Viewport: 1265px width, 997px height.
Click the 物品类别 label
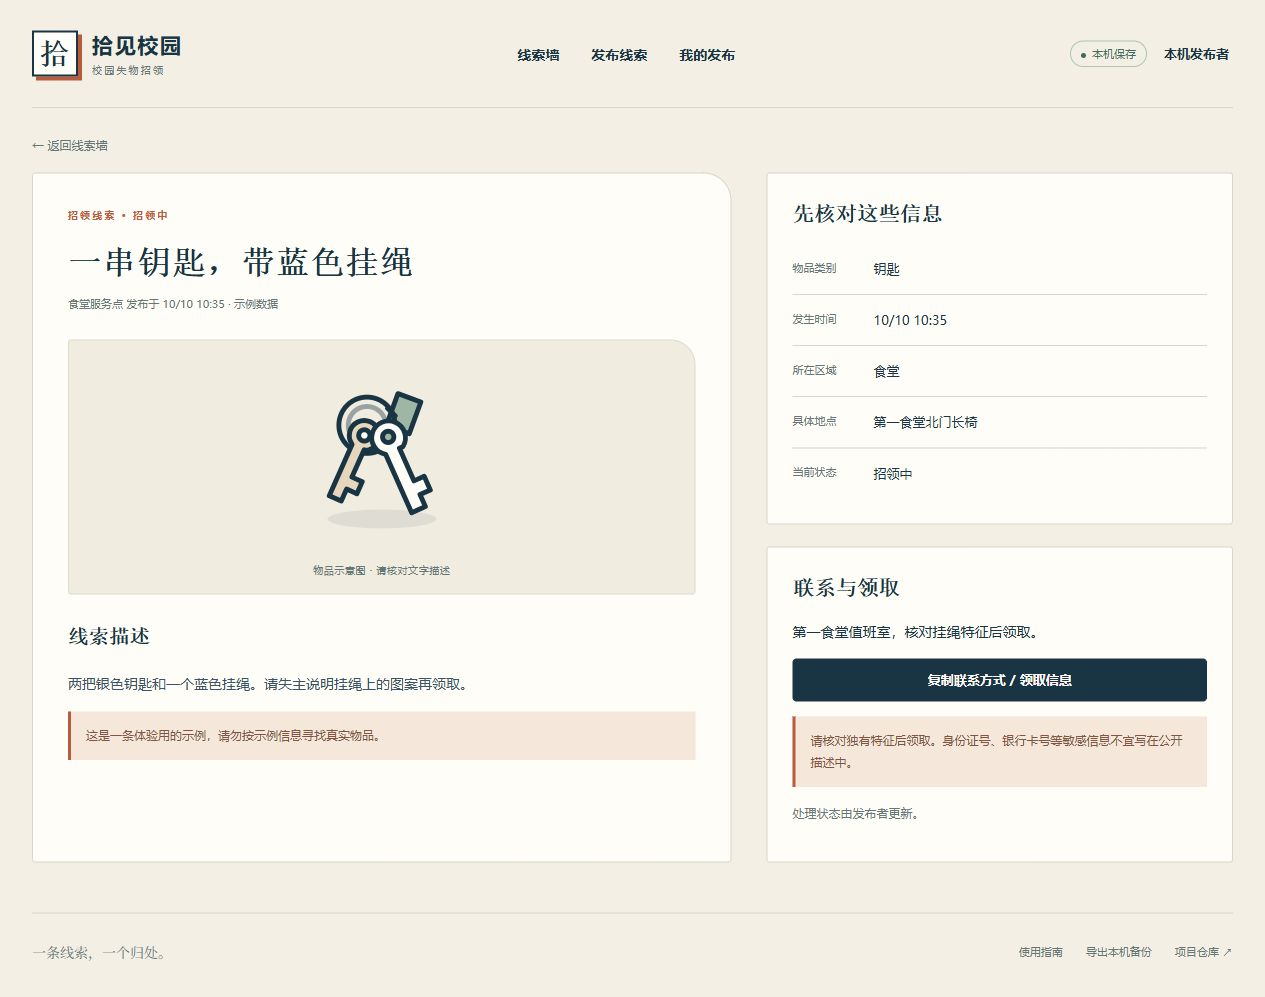pyautogui.click(x=814, y=268)
